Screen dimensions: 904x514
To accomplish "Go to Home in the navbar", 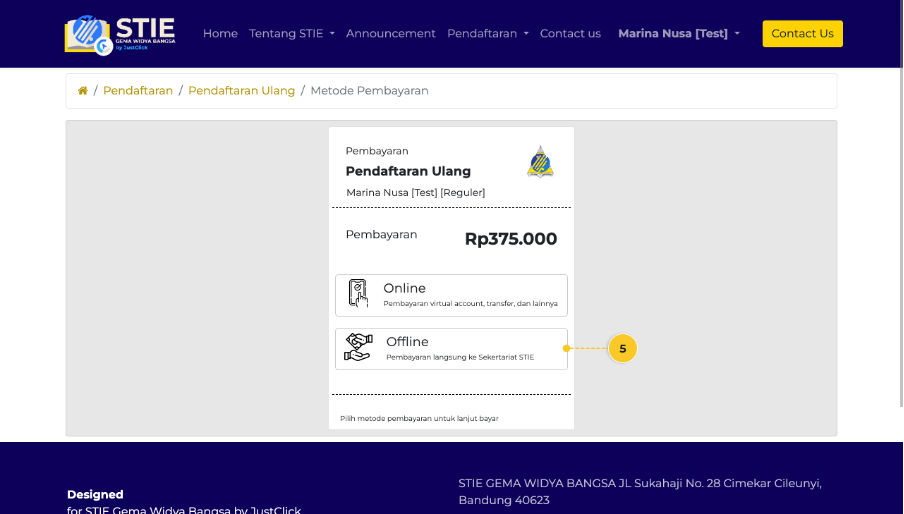I will click(220, 34).
